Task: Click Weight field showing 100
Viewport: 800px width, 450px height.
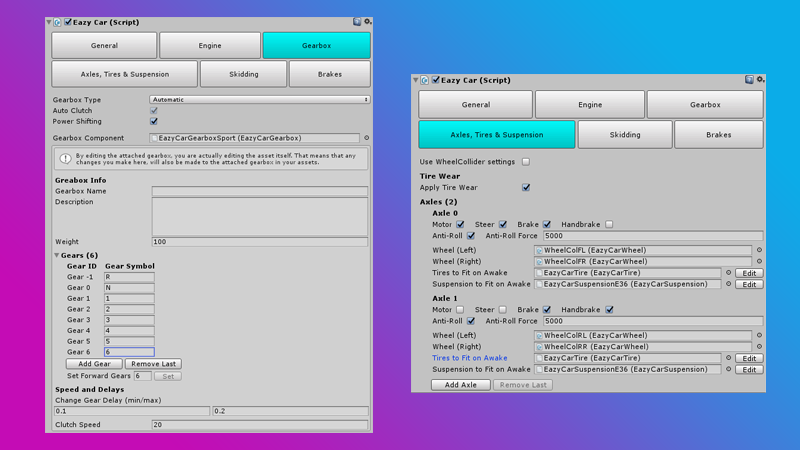Action: [x=260, y=242]
